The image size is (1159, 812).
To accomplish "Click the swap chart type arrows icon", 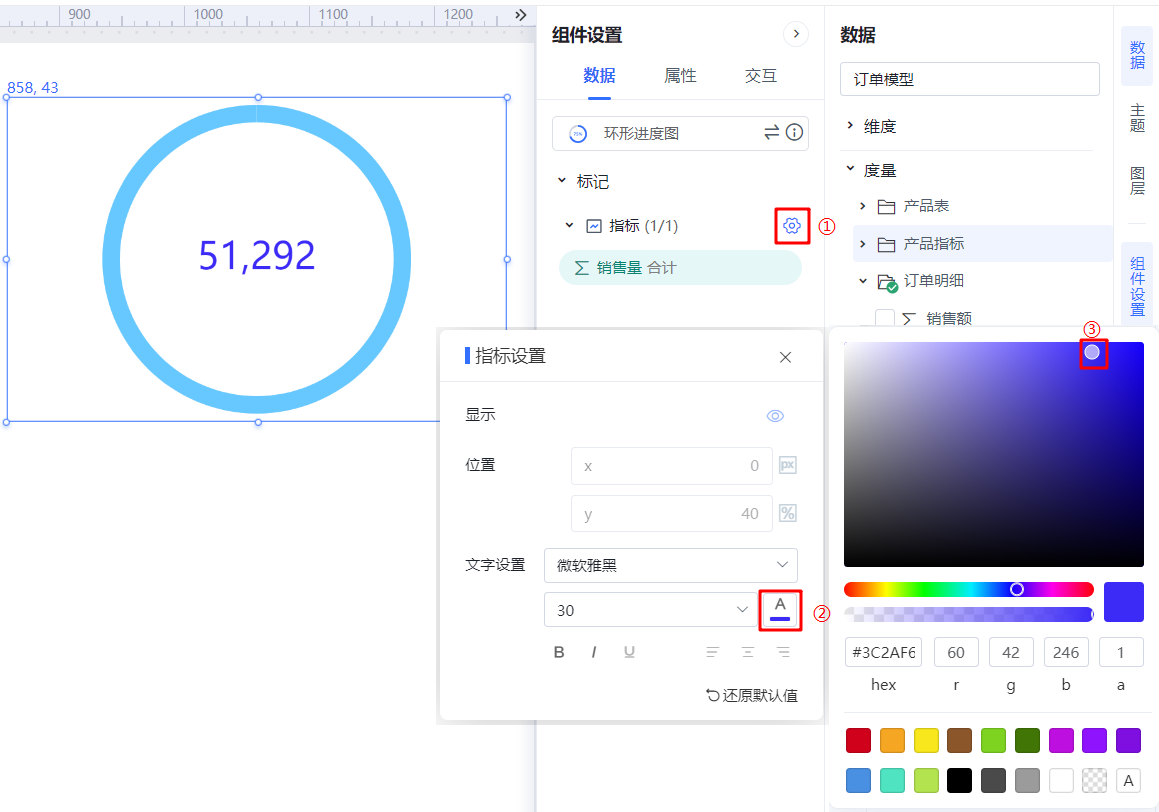I will [771, 132].
